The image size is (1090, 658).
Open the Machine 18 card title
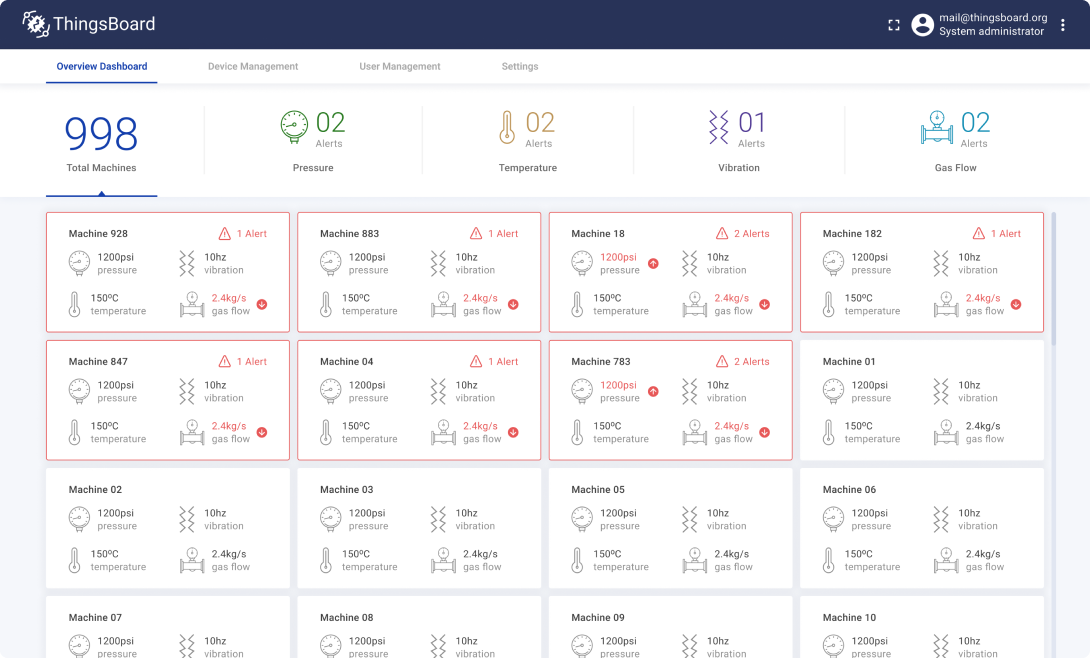(598, 233)
